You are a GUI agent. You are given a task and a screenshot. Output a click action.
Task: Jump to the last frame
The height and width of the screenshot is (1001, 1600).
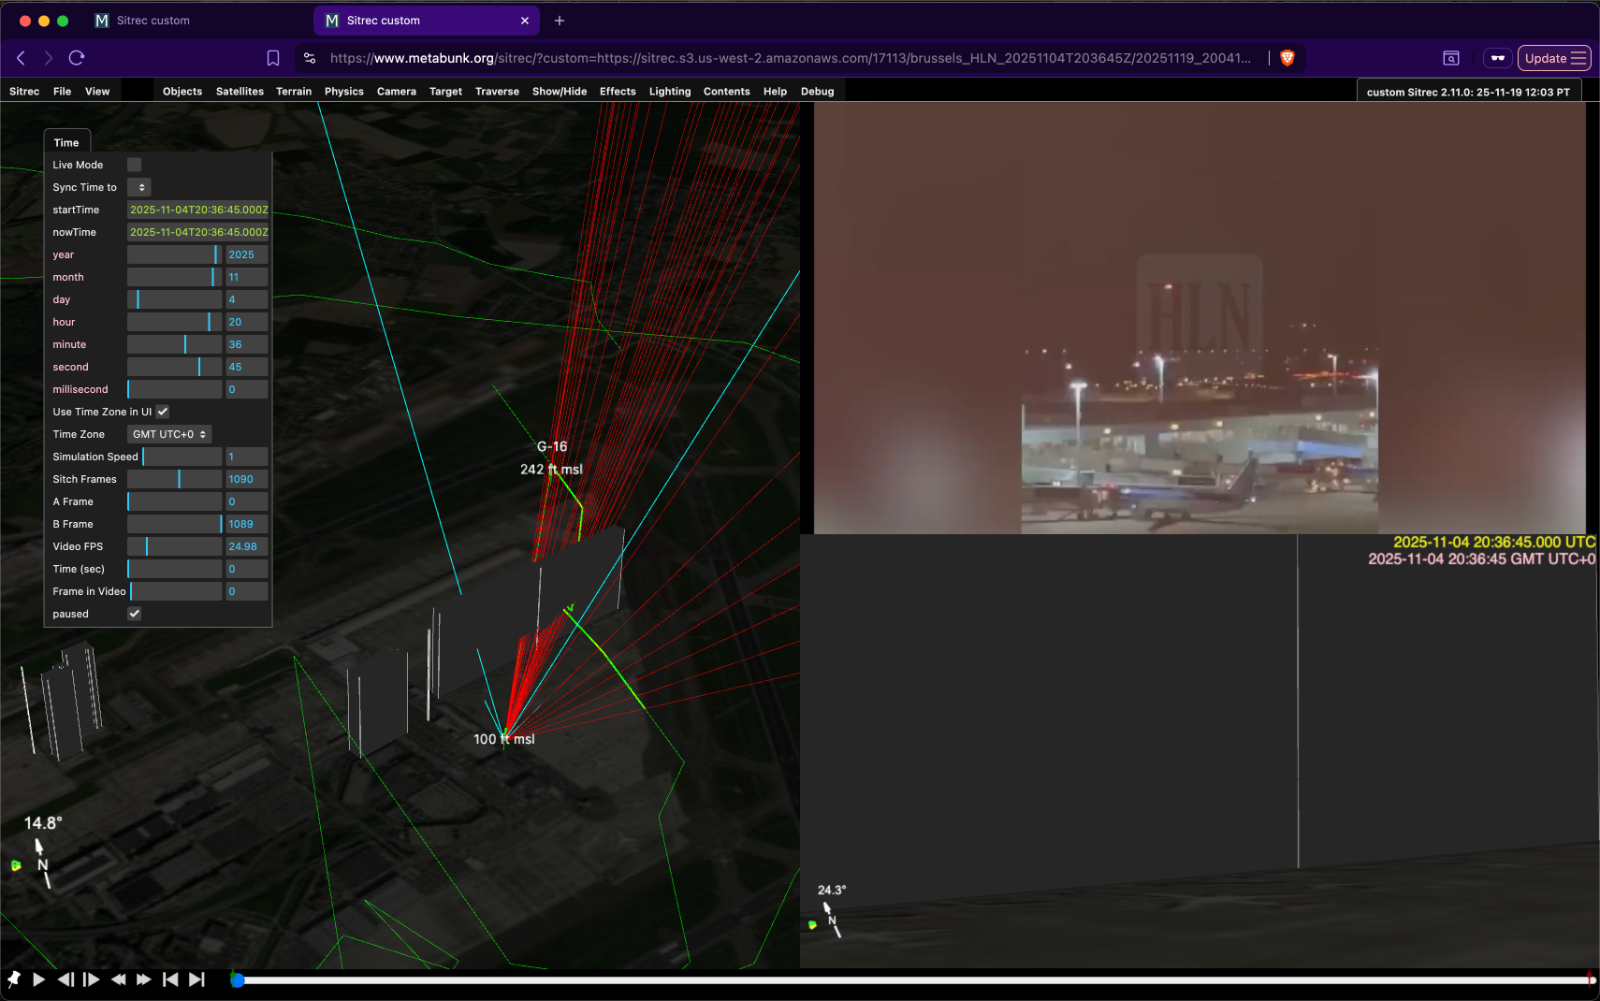(197, 980)
